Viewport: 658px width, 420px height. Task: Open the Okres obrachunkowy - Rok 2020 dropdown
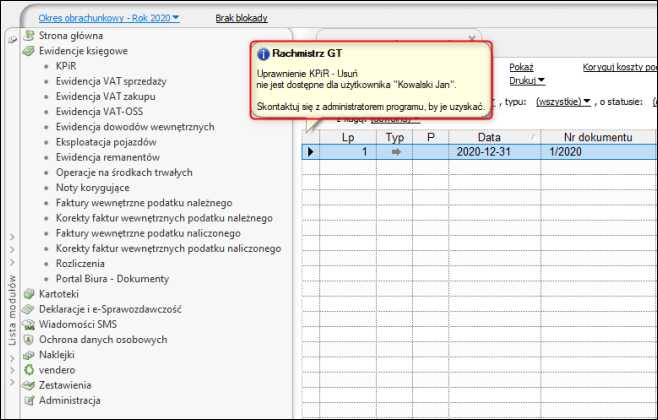click(x=109, y=18)
